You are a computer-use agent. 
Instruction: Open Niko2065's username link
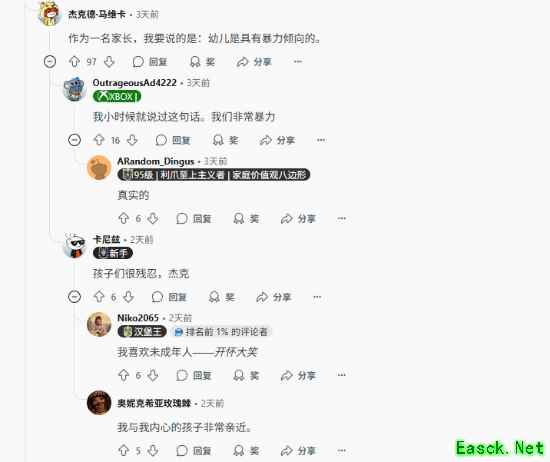pos(138,318)
